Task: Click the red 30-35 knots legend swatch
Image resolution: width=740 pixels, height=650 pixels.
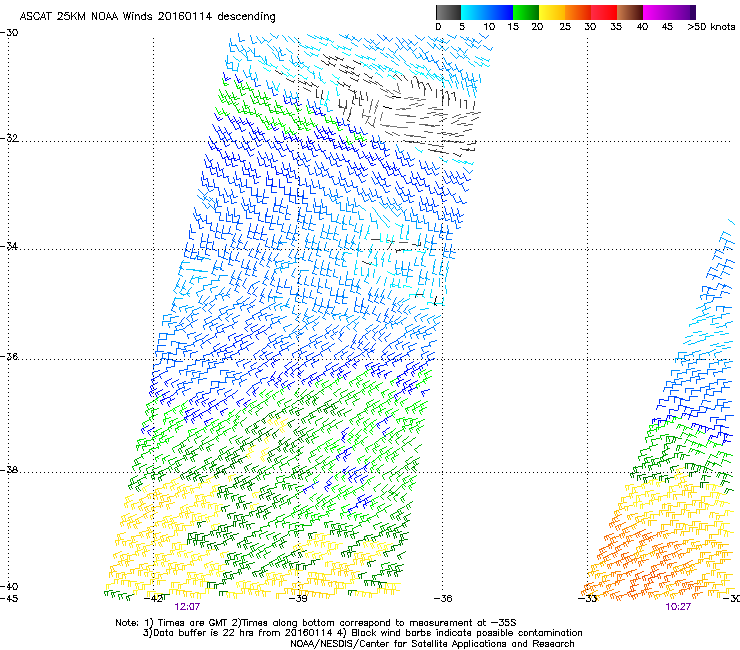Action: tap(604, 12)
